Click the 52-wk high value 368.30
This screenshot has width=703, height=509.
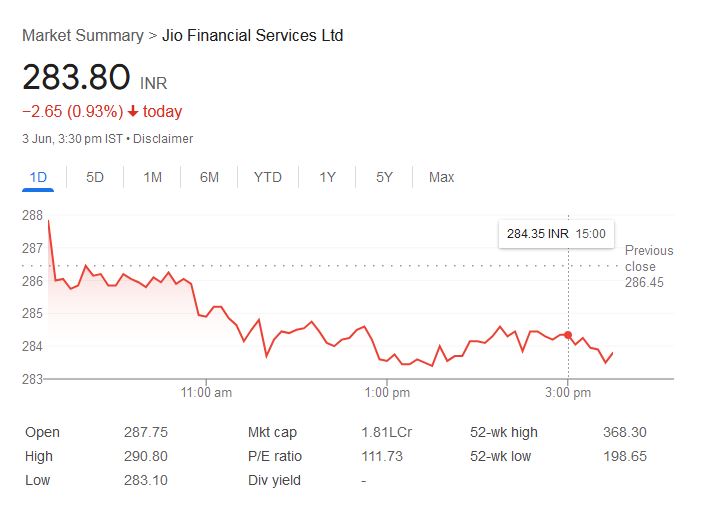626,432
